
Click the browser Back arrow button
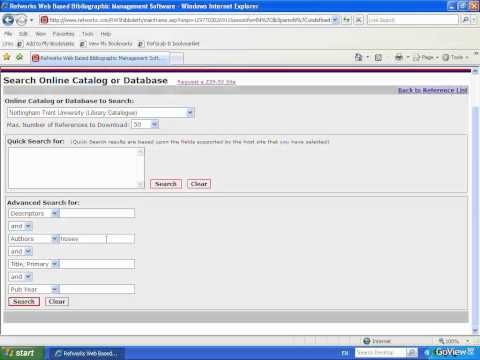click(8, 20)
